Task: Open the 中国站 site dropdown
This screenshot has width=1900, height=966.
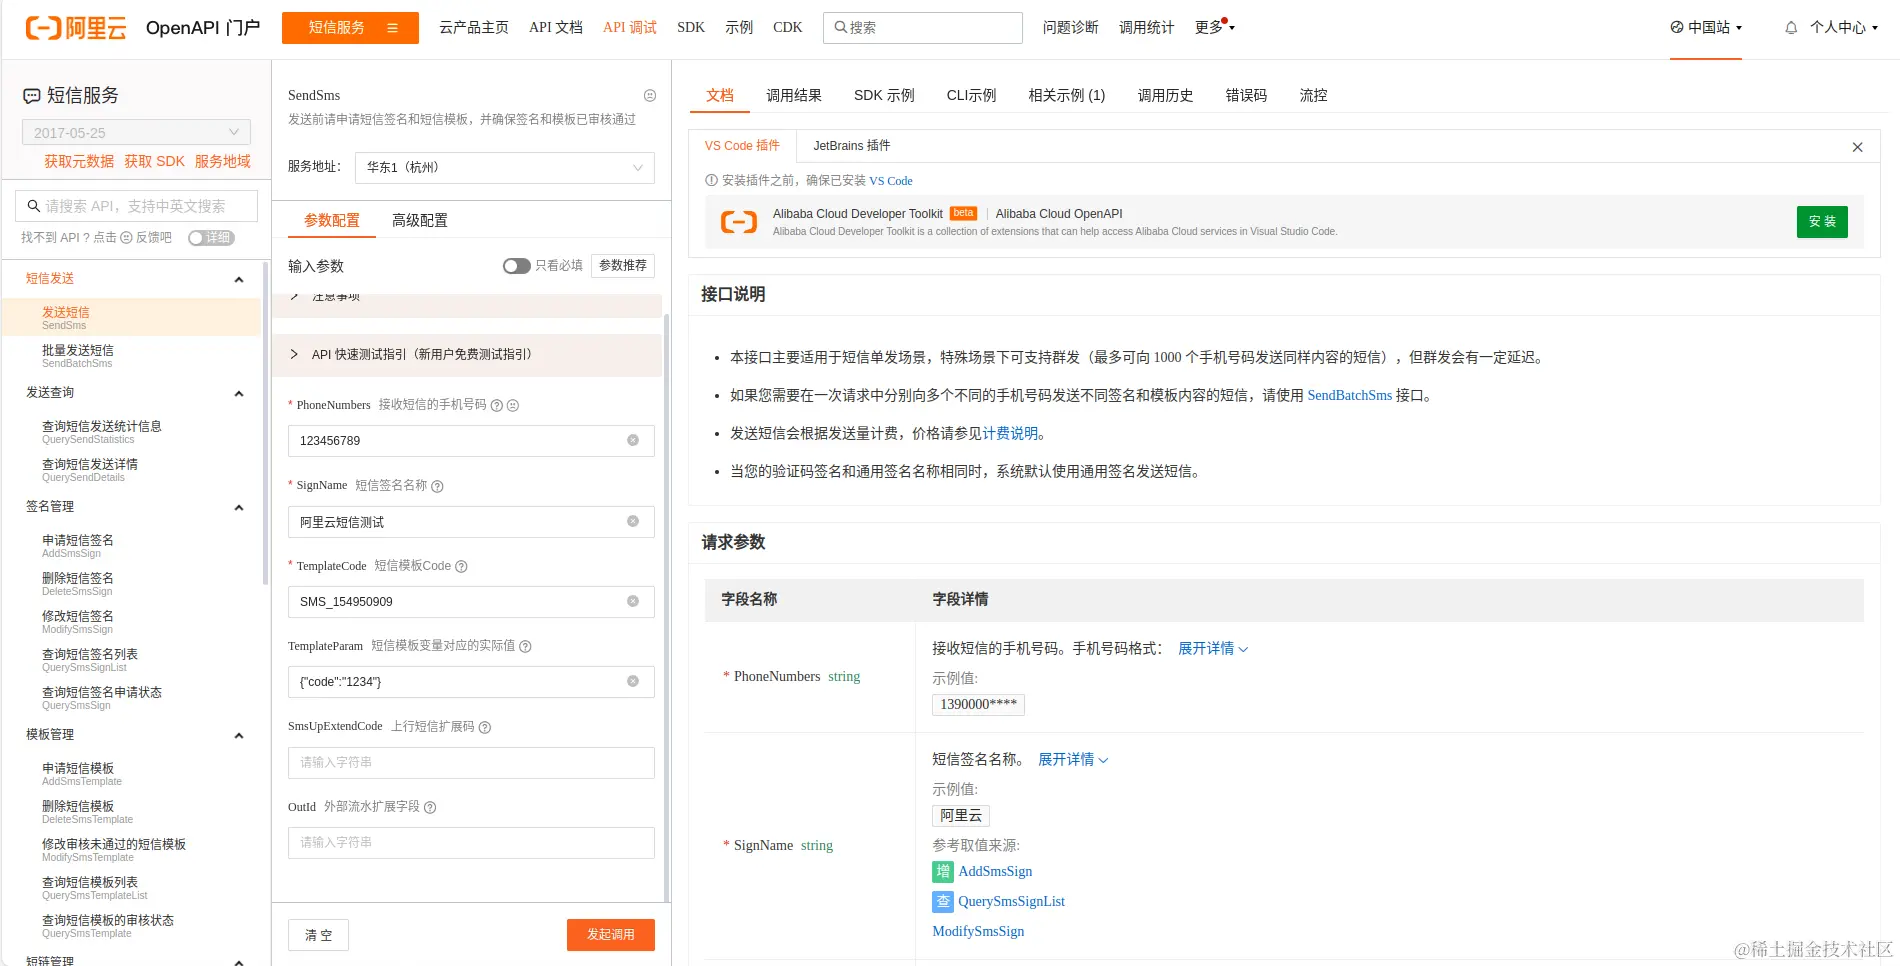Action: [x=1706, y=28]
